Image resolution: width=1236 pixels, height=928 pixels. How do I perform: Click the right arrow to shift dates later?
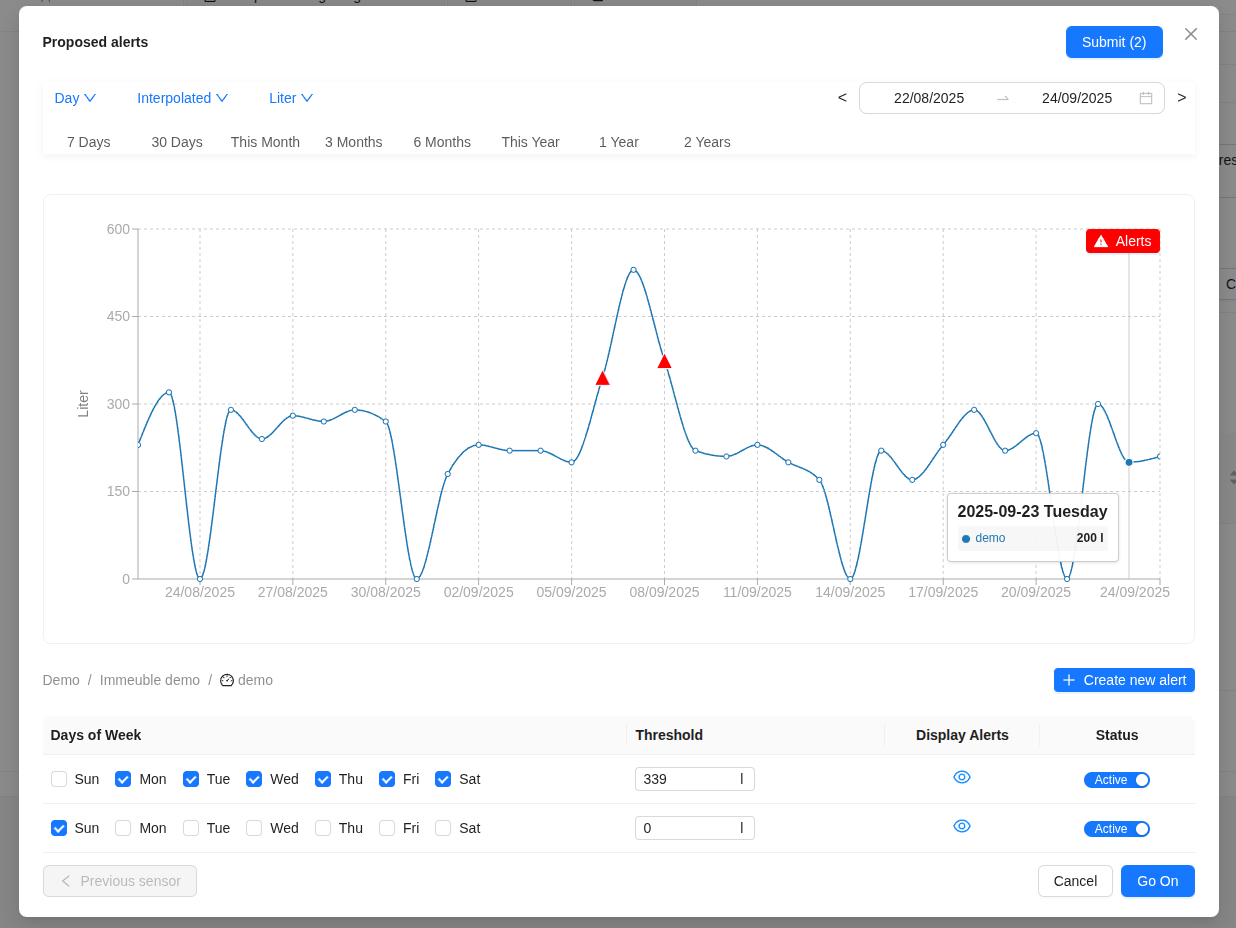(1182, 98)
